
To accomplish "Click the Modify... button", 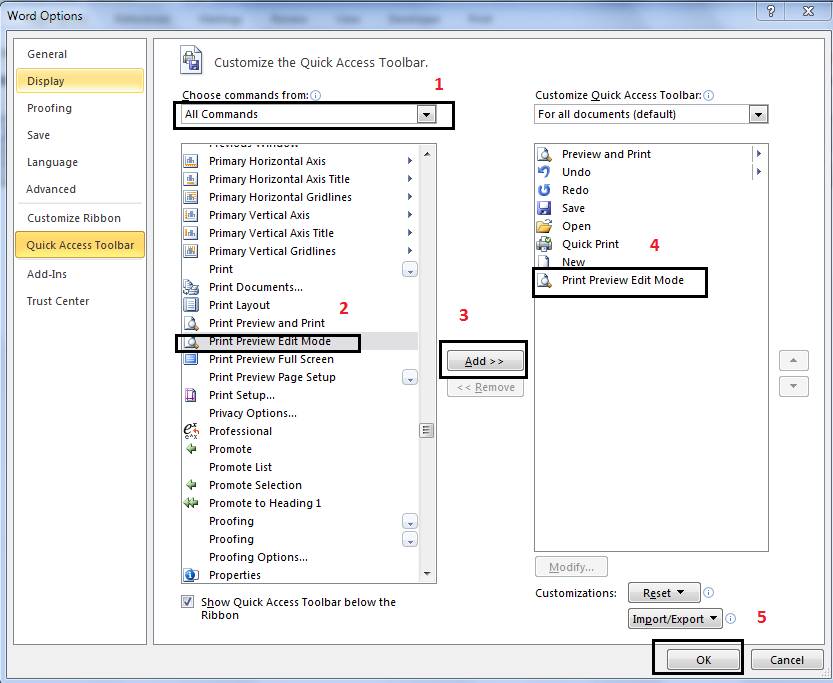I will click(571, 567).
